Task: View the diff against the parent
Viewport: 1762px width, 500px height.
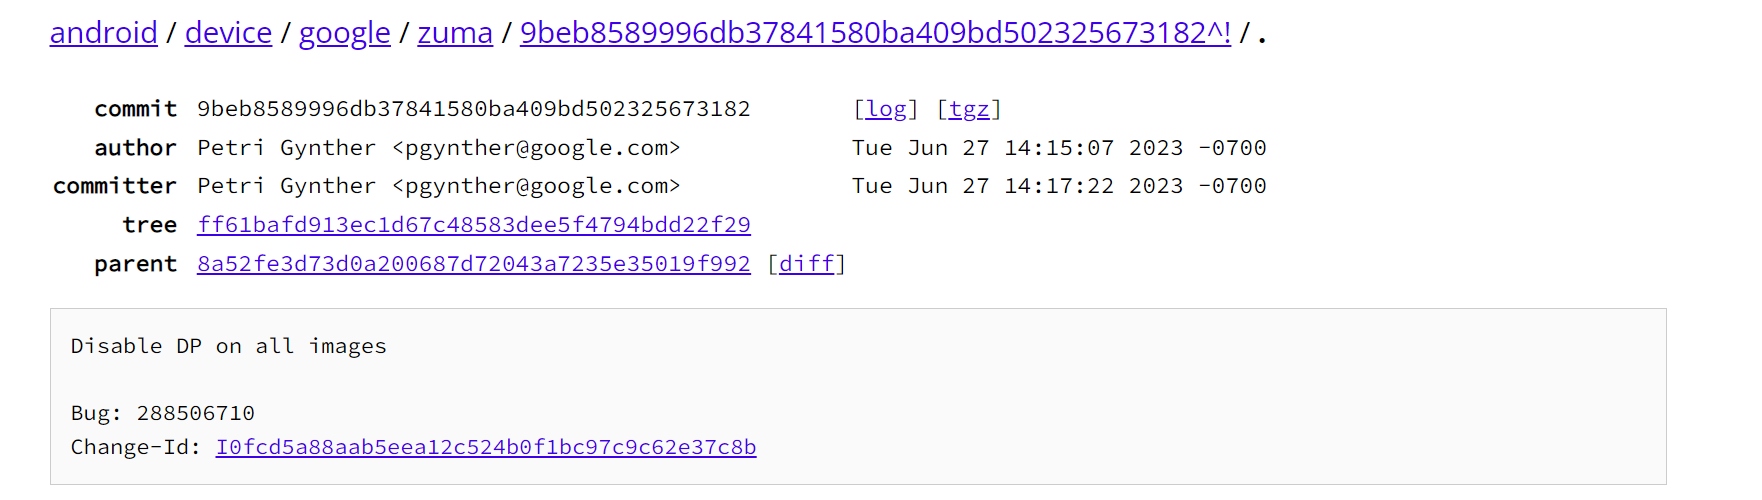Action: click(x=806, y=264)
